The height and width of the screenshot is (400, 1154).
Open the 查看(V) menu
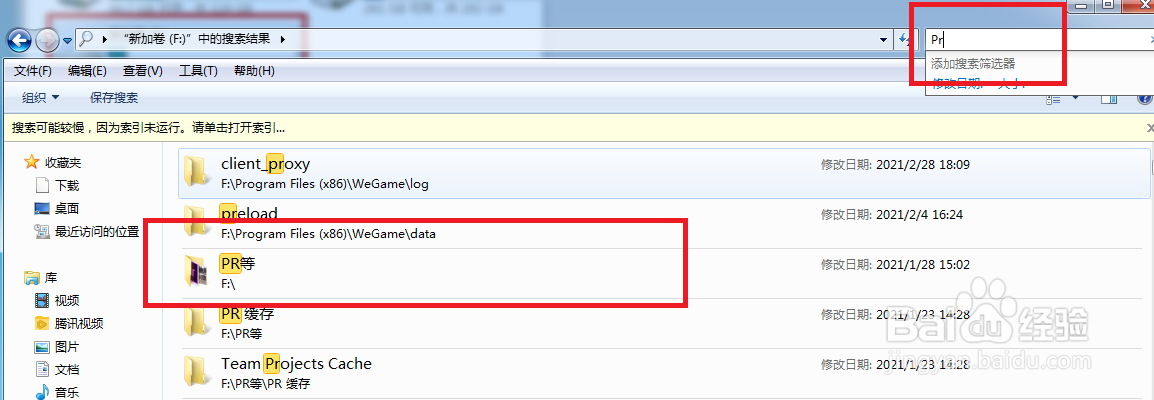143,71
